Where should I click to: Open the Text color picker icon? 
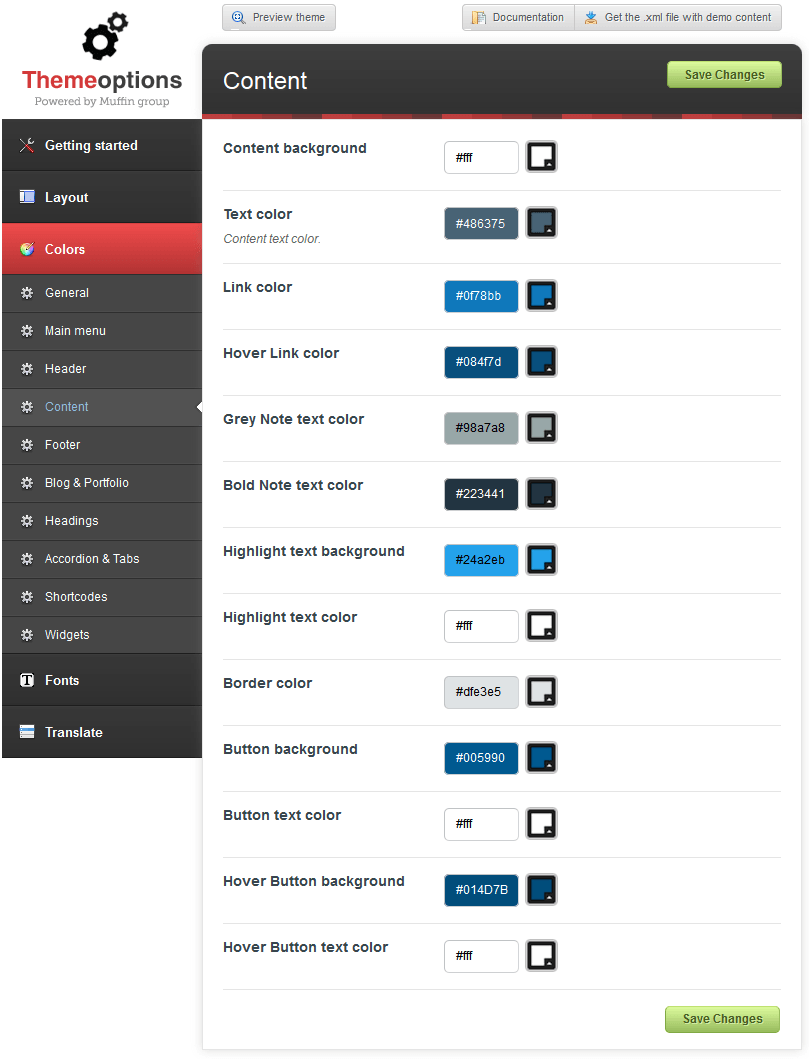pyautogui.click(x=542, y=223)
